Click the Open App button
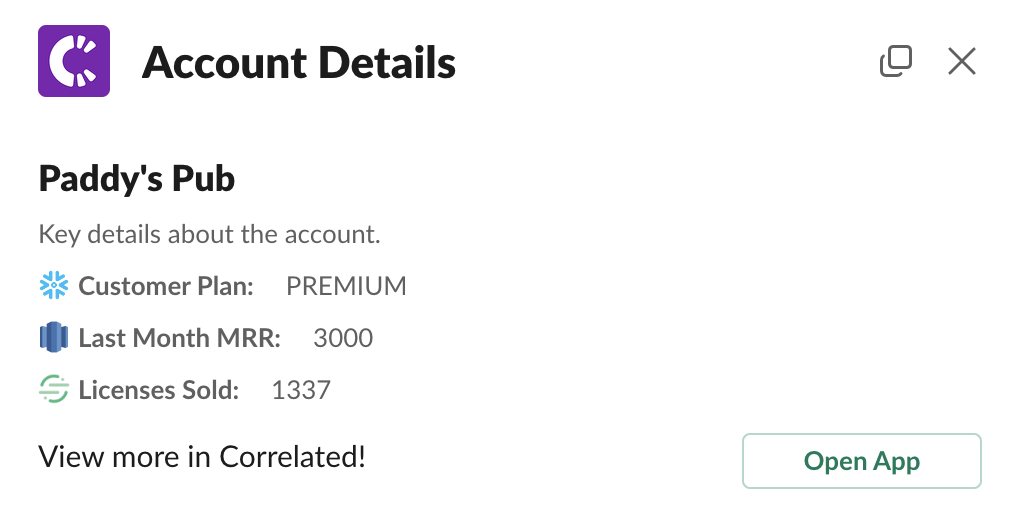This screenshot has height=528, width=1018. (x=862, y=461)
